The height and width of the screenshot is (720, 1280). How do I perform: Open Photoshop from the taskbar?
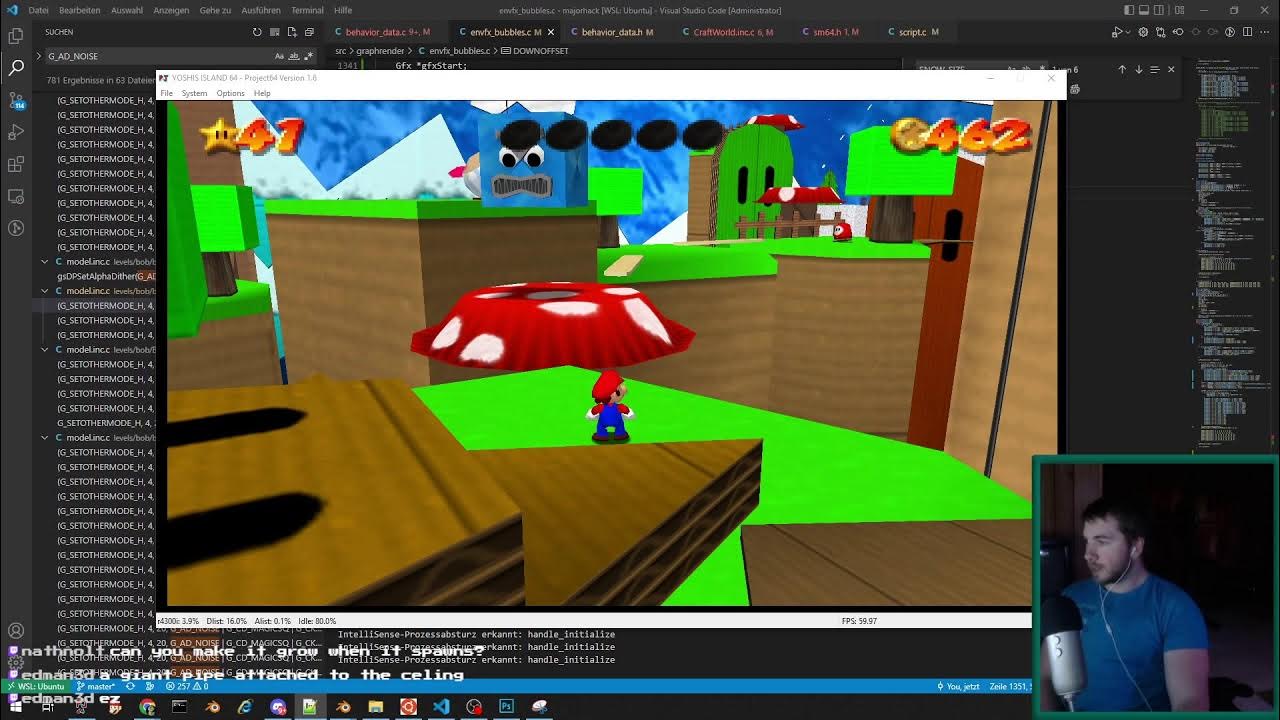506,707
